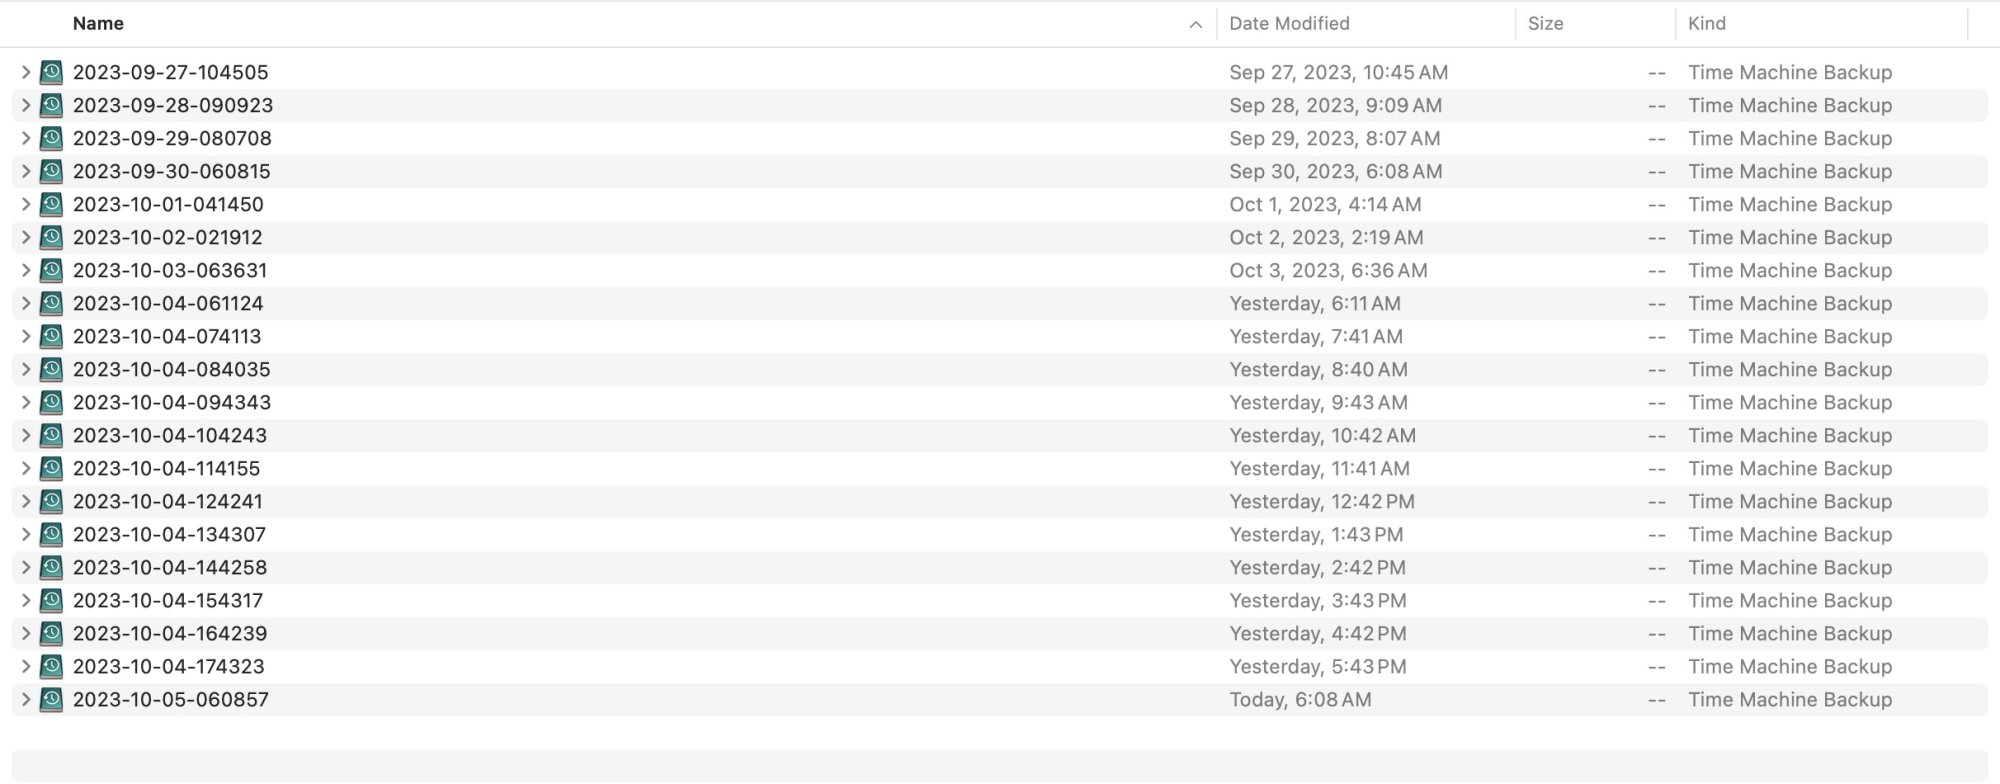Screen dimensions: 2000x784
Task: Click the Time Machine icon for 2023-10-05-060857
Action: click(x=51, y=699)
